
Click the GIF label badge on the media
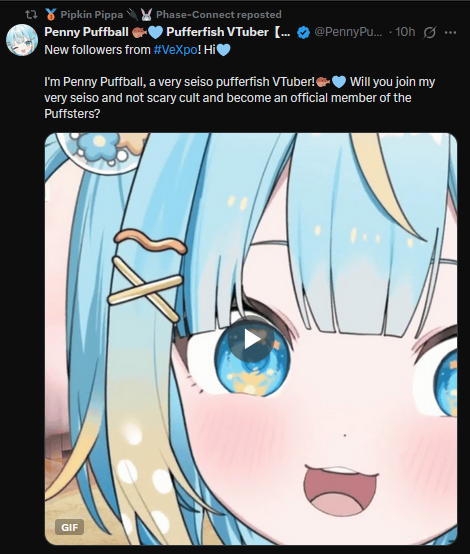tap(69, 527)
